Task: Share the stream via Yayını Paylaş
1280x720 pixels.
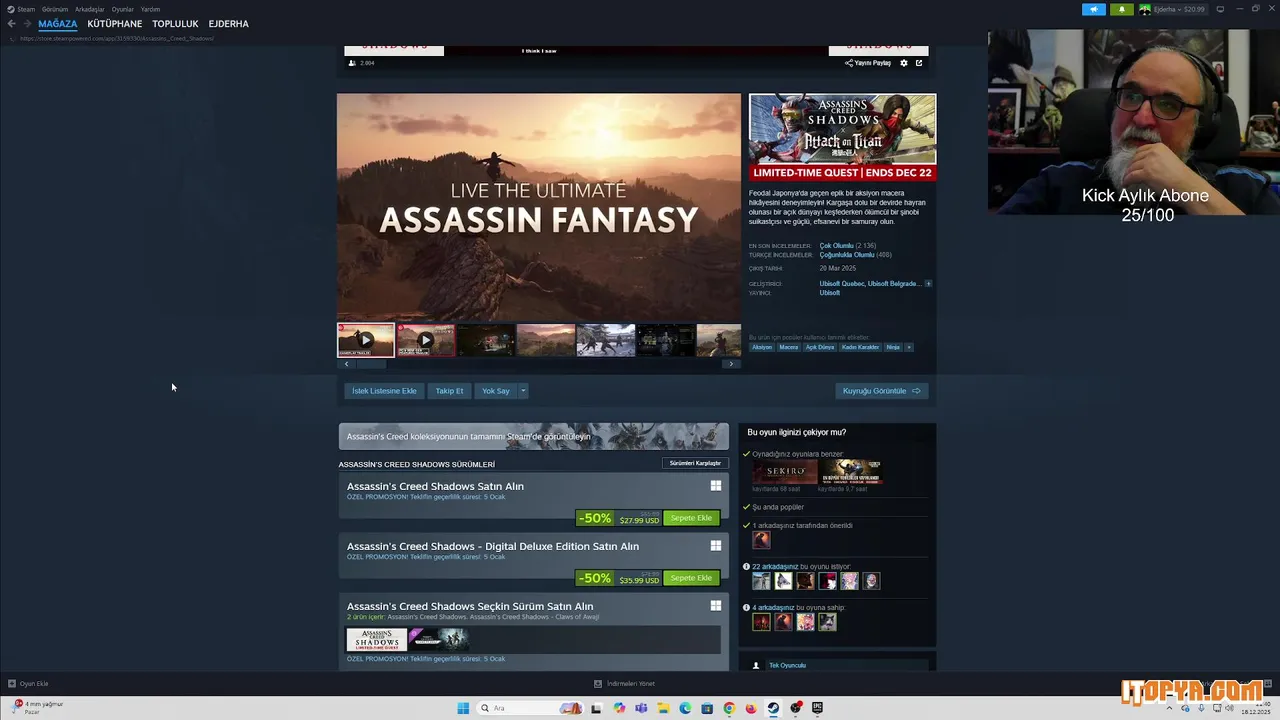Action: (x=868, y=63)
